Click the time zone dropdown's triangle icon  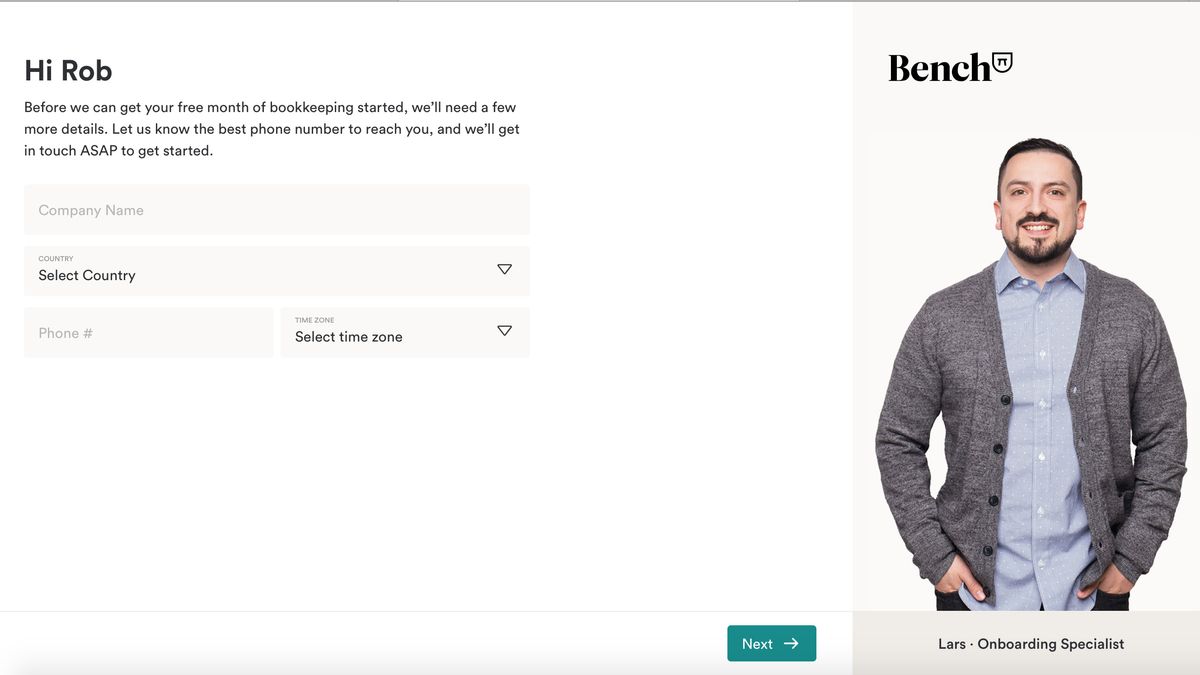click(x=504, y=331)
